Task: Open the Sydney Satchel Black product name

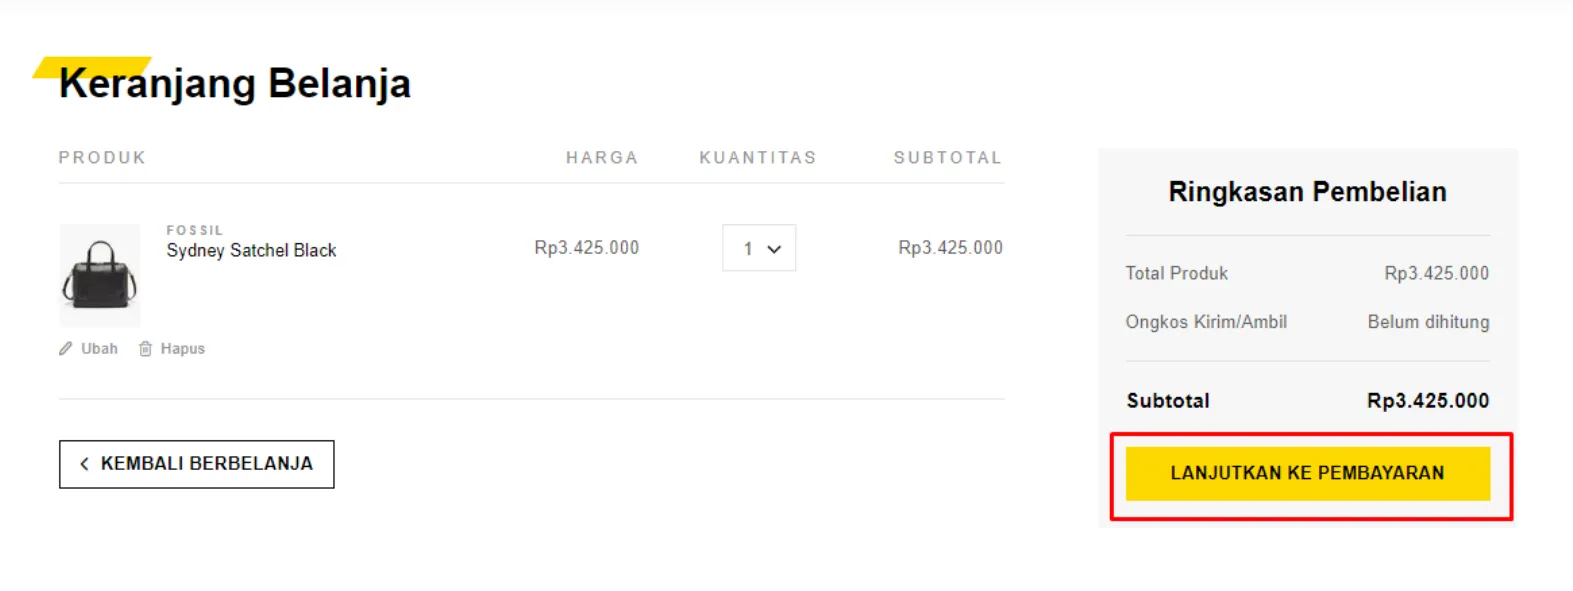Action: point(251,251)
